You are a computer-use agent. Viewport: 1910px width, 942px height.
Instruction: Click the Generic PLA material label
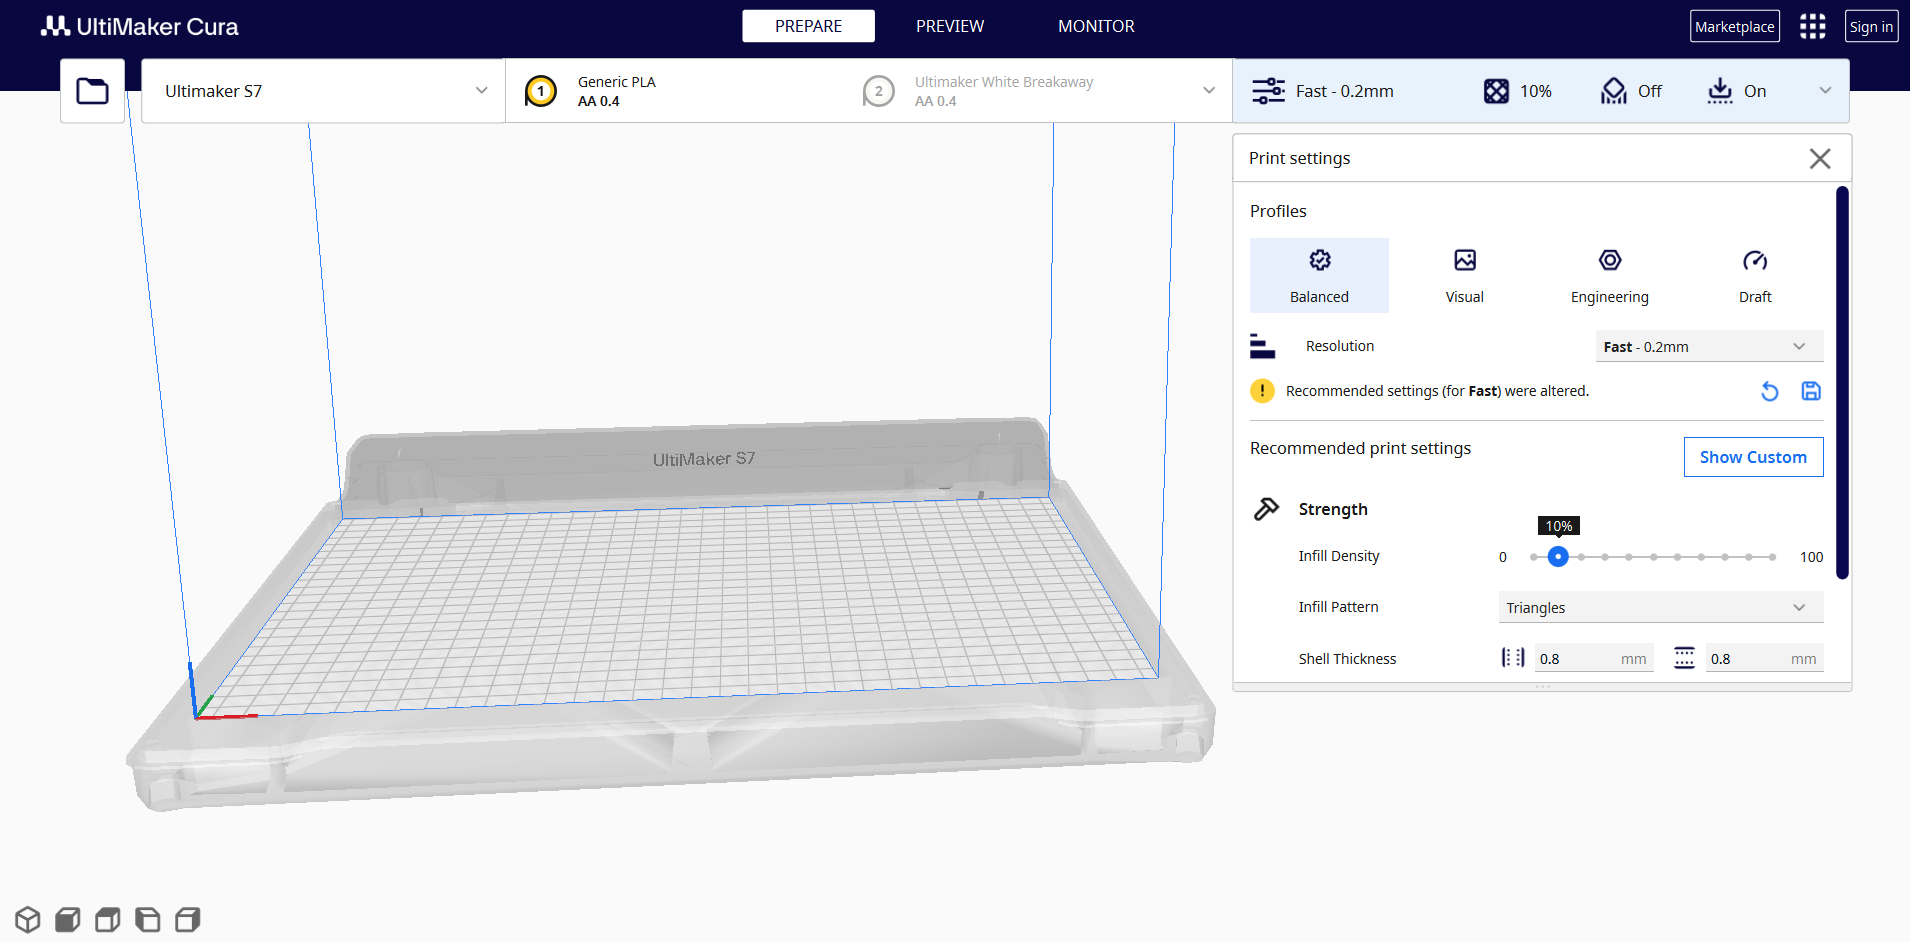pos(617,82)
